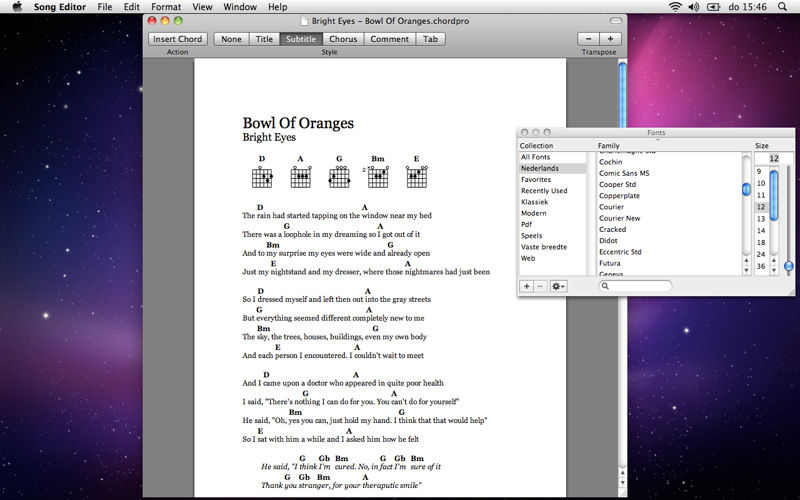Select the Recently Used collection

coord(553,191)
